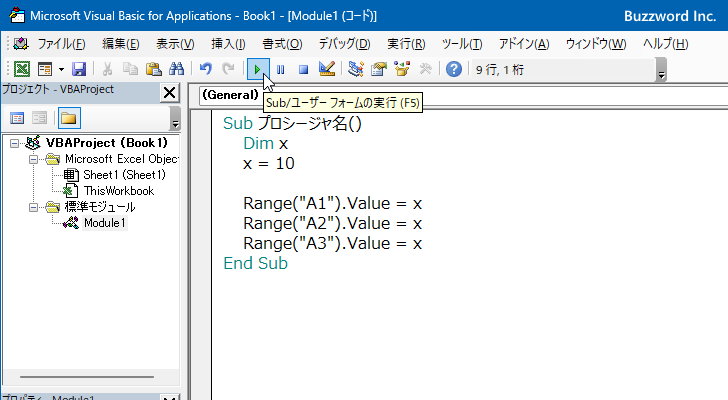Click the Range("A3").Value = x line
Image resolution: width=728 pixels, height=400 pixels.
click(x=332, y=243)
